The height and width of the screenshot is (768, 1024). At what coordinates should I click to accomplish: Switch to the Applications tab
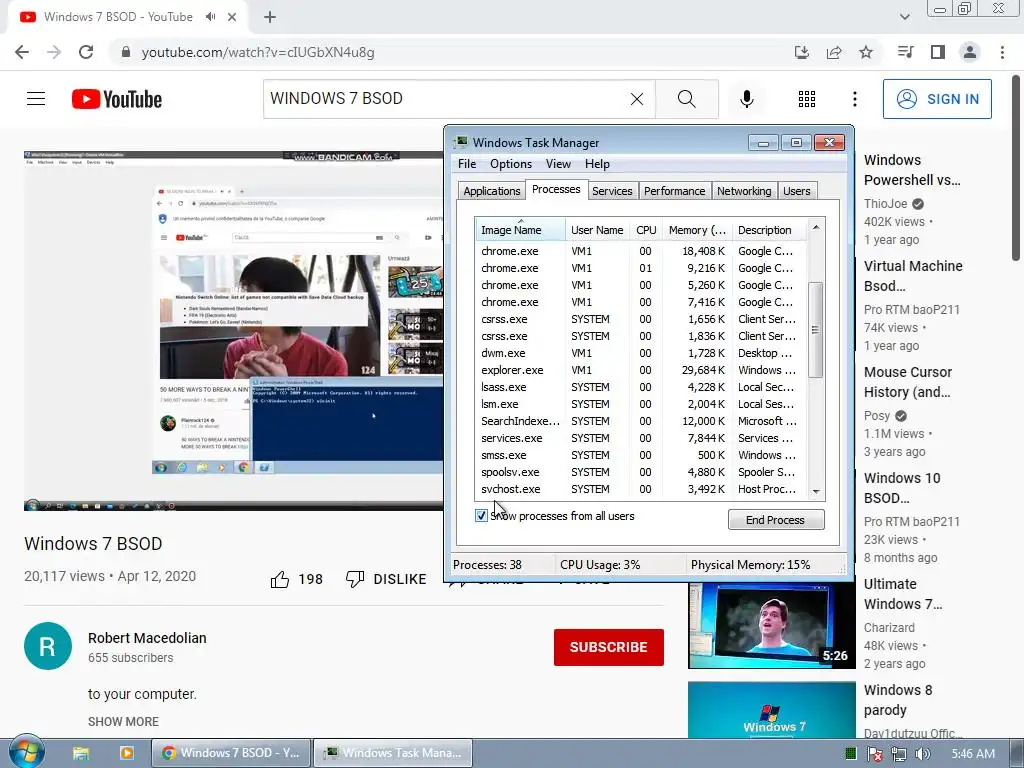(492, 191)
